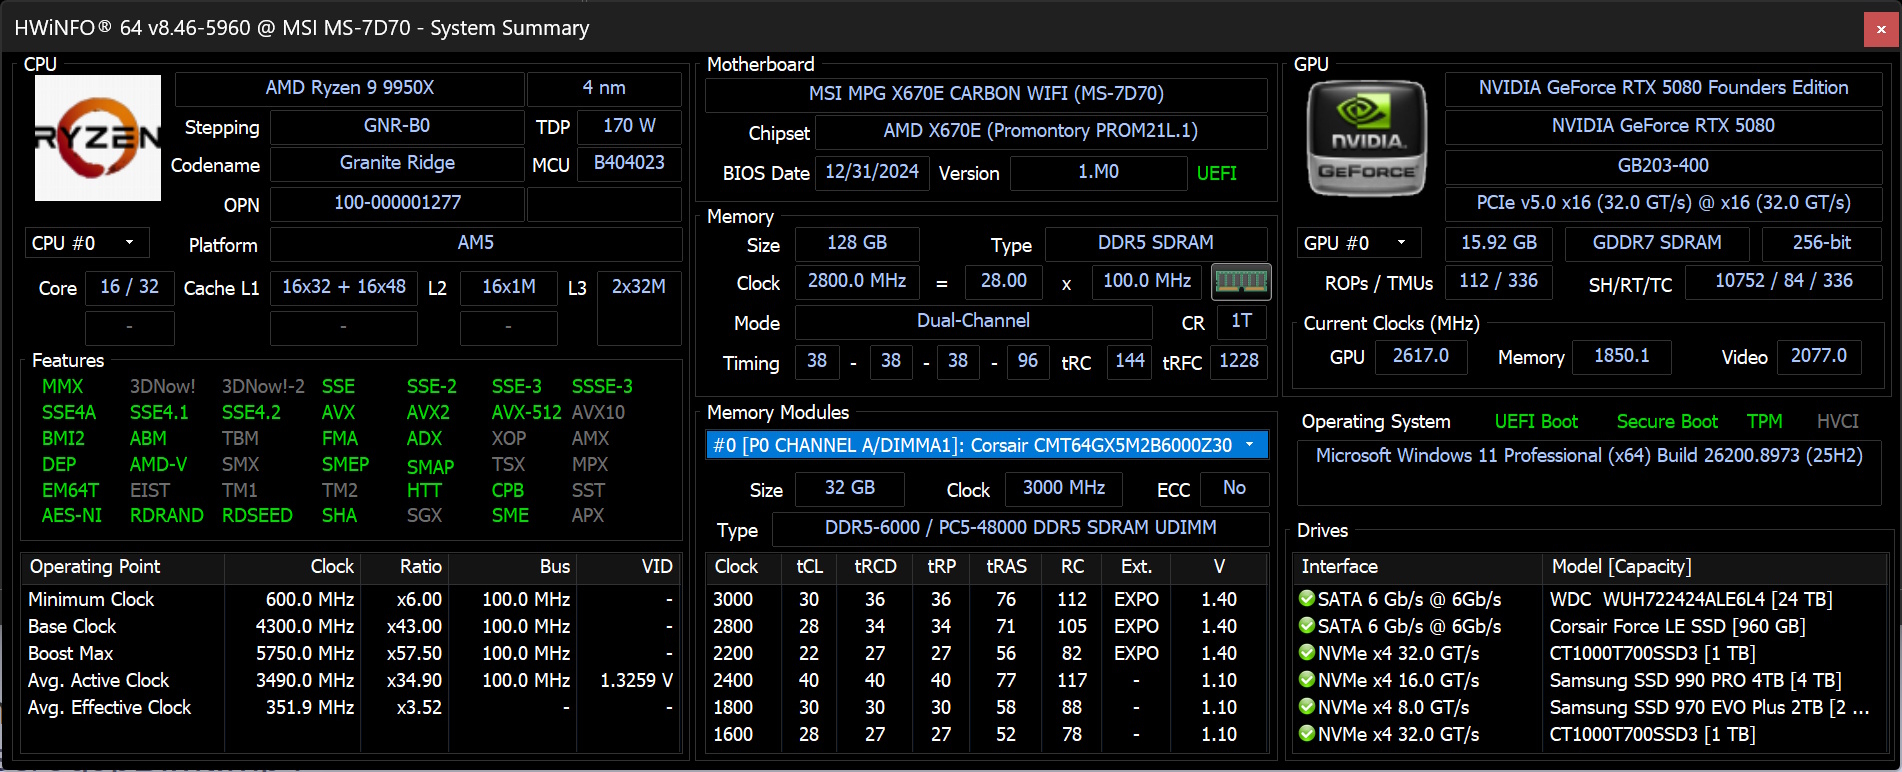Image resolution: width=1902 pixels, height=772 pixels.
Task: Open the GPU #0 selector dropdown
Action: click(1359, 243)
